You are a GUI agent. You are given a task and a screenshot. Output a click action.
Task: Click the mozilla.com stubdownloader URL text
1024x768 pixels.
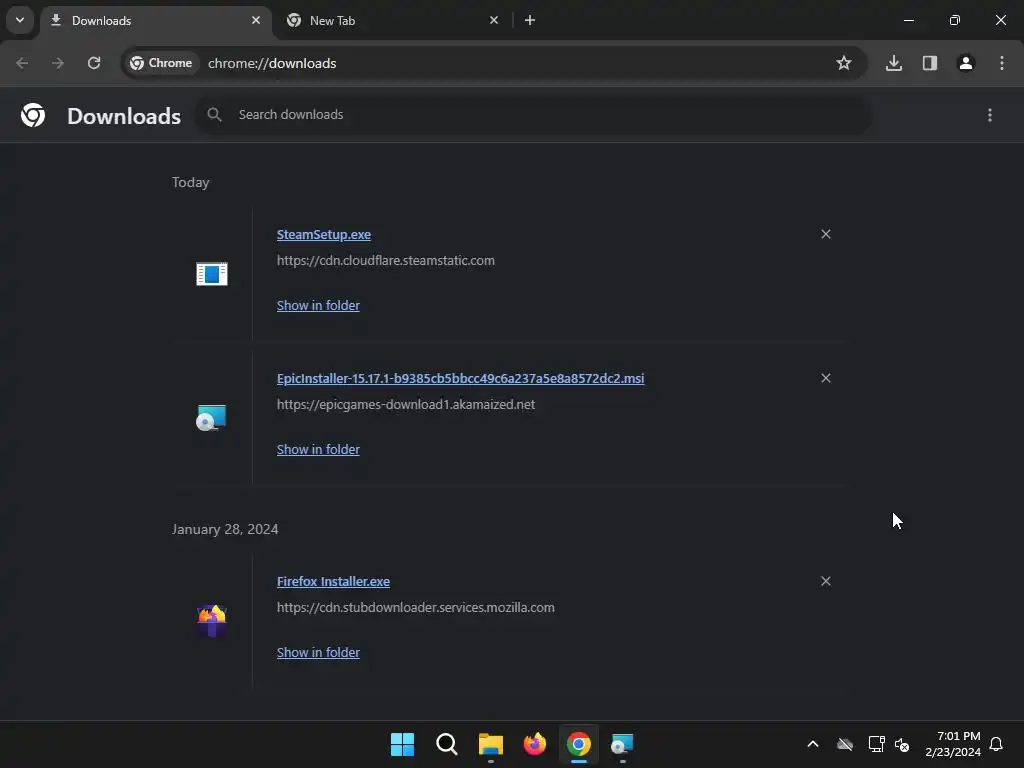416,607
